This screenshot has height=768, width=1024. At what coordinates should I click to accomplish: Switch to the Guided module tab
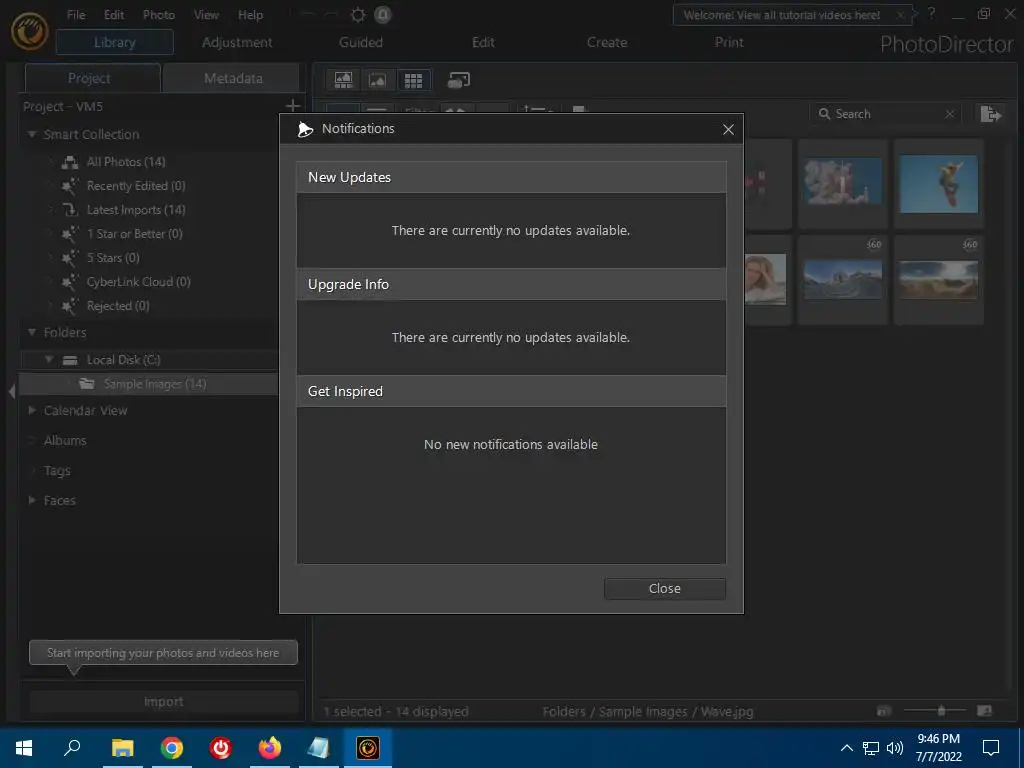point(360,42)
